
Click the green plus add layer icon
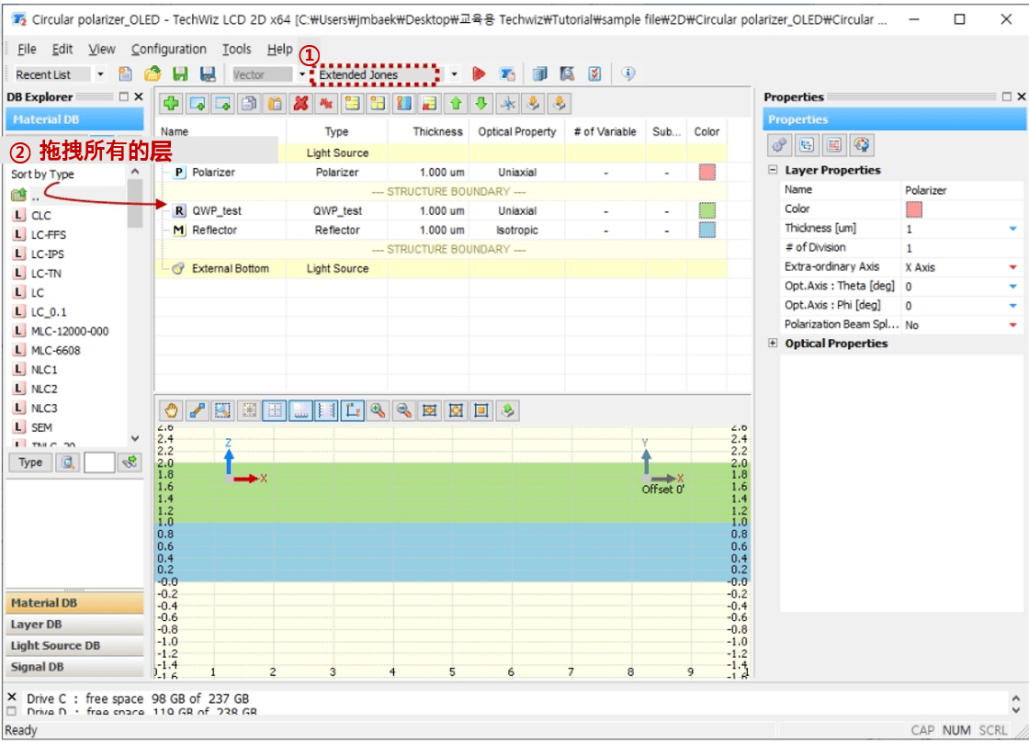click(171, 104)
